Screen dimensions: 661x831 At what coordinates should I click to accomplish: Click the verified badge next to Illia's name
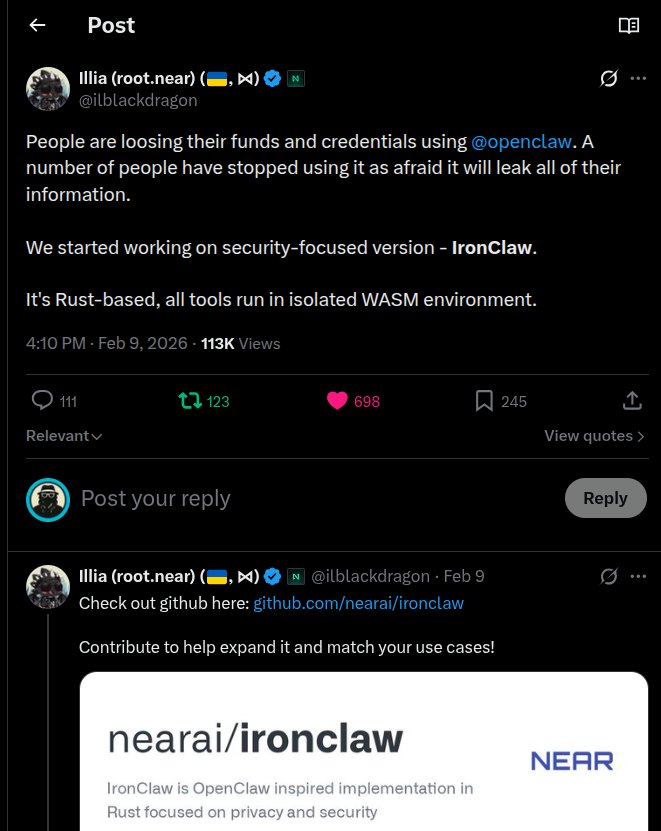[x=271, y=79]
